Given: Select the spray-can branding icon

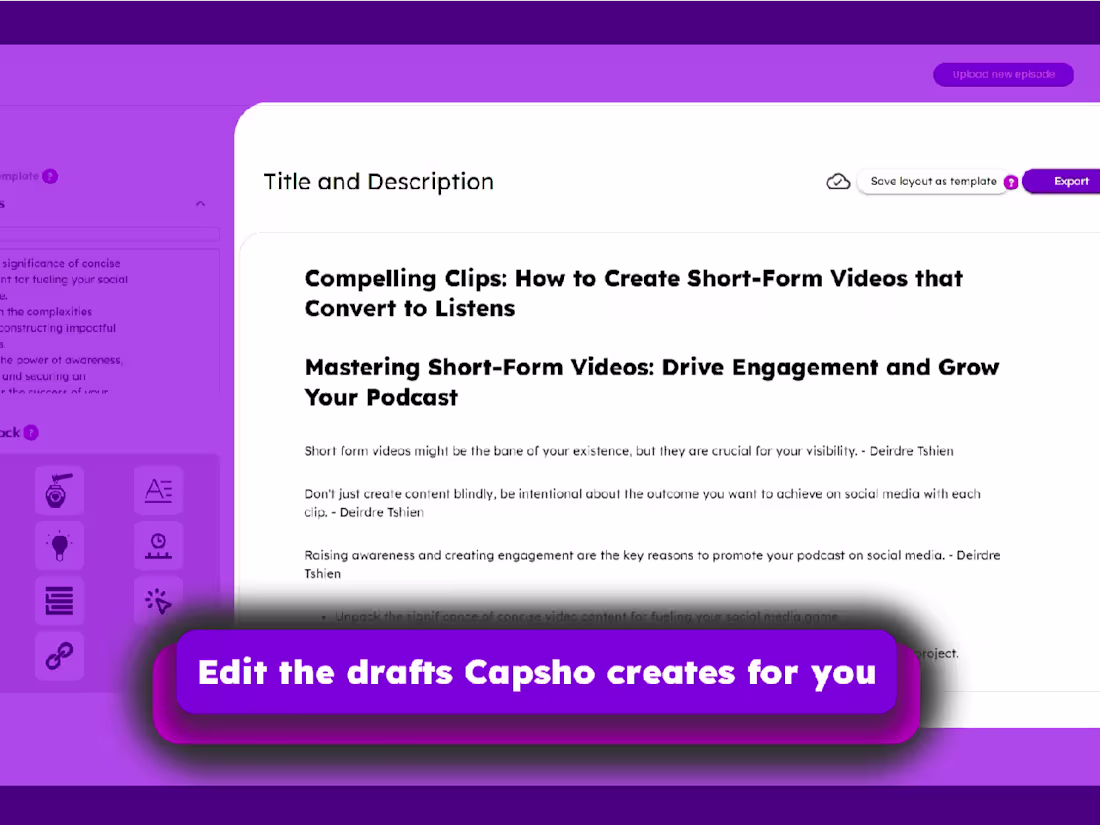Looking at the screenshot, I should [x=59, y=491].
